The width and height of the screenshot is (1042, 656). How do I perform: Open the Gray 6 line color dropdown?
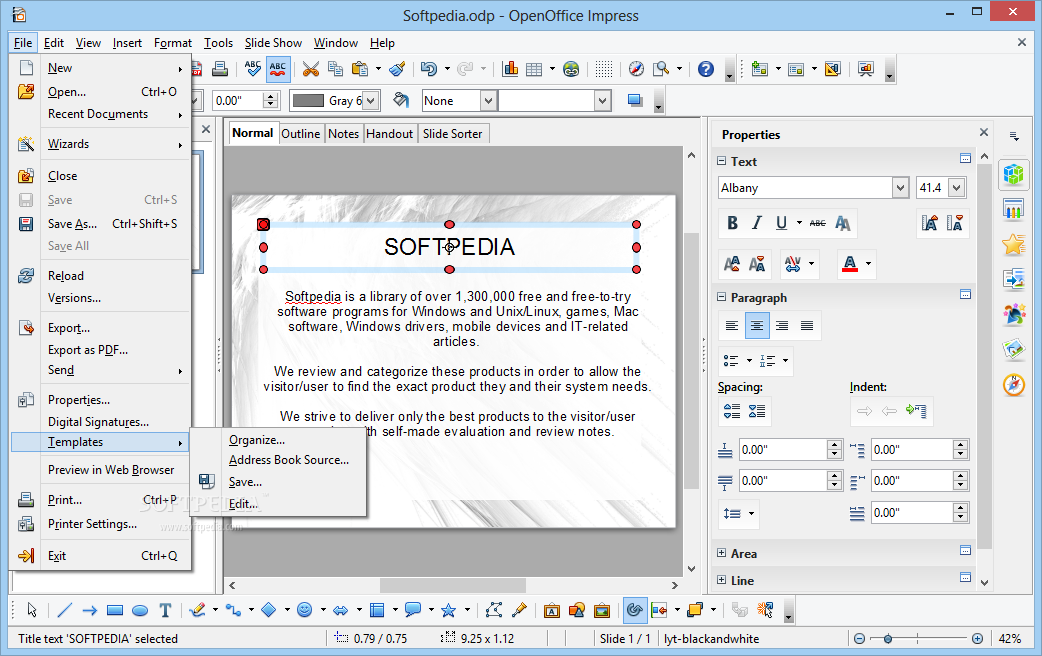click(371, 100)
